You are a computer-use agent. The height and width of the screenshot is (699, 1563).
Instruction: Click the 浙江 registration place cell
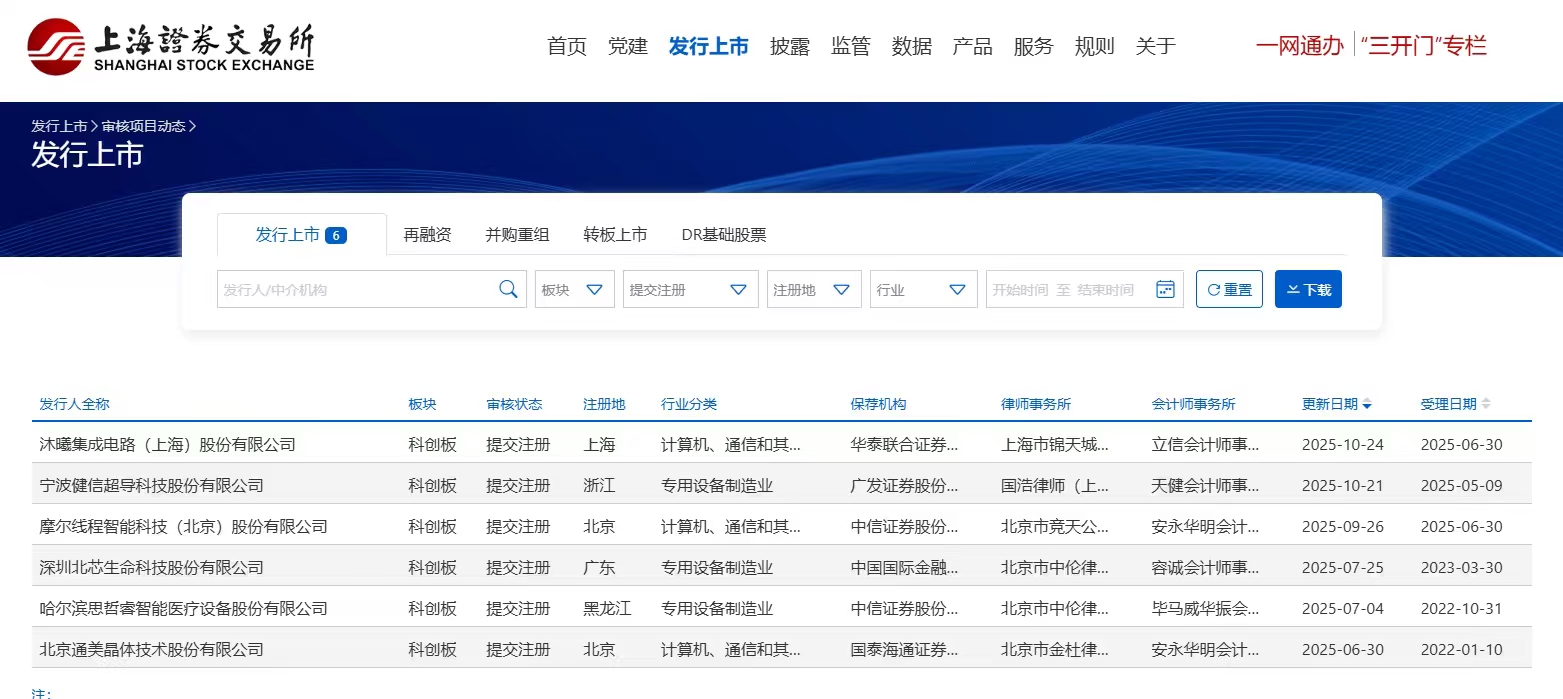pos(600,485)
